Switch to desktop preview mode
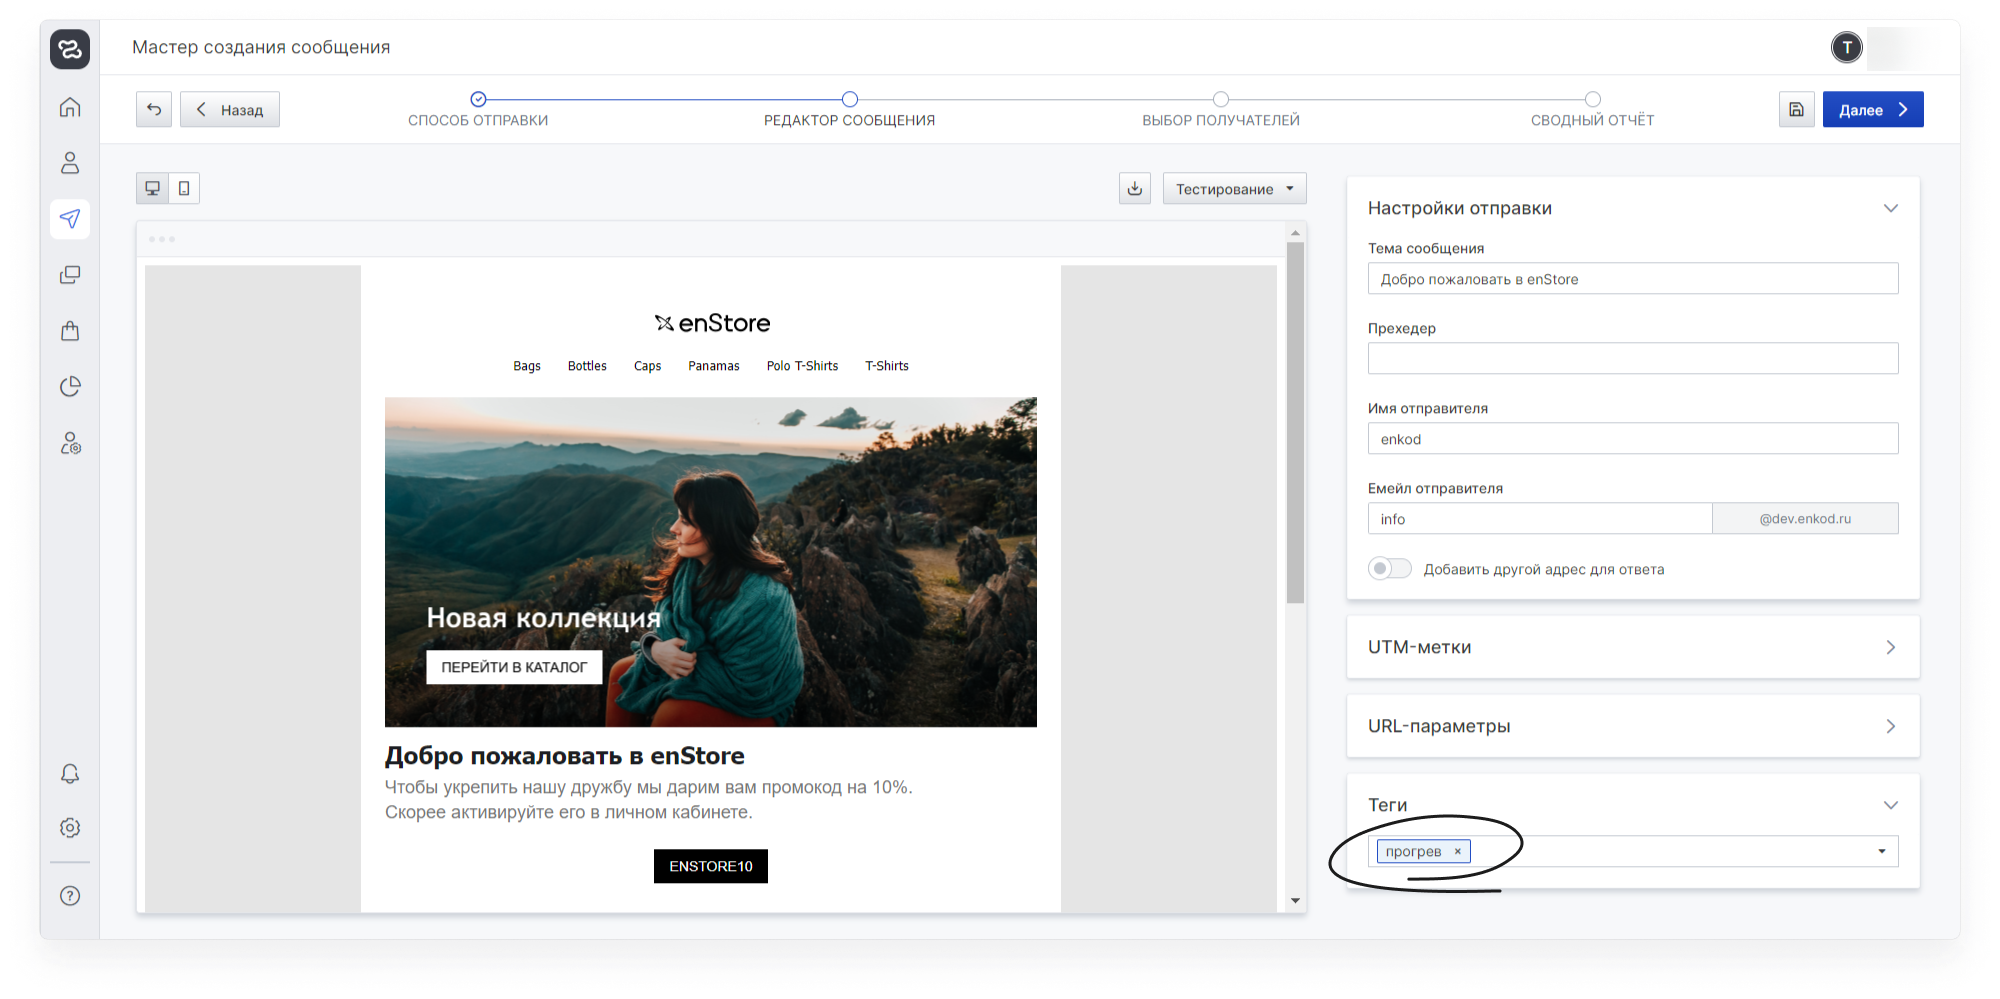The width and height of the screenshot is (2000, 999). pos(153,188)
